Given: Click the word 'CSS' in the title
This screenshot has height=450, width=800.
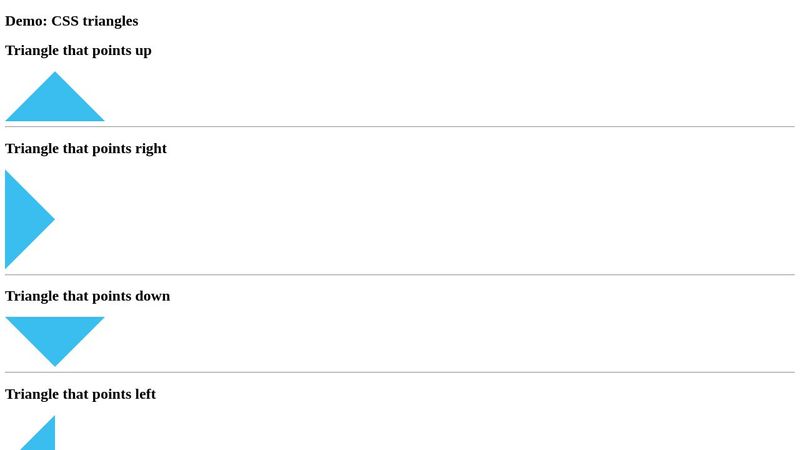Looking at the screenshot, I should pos(65,21).
